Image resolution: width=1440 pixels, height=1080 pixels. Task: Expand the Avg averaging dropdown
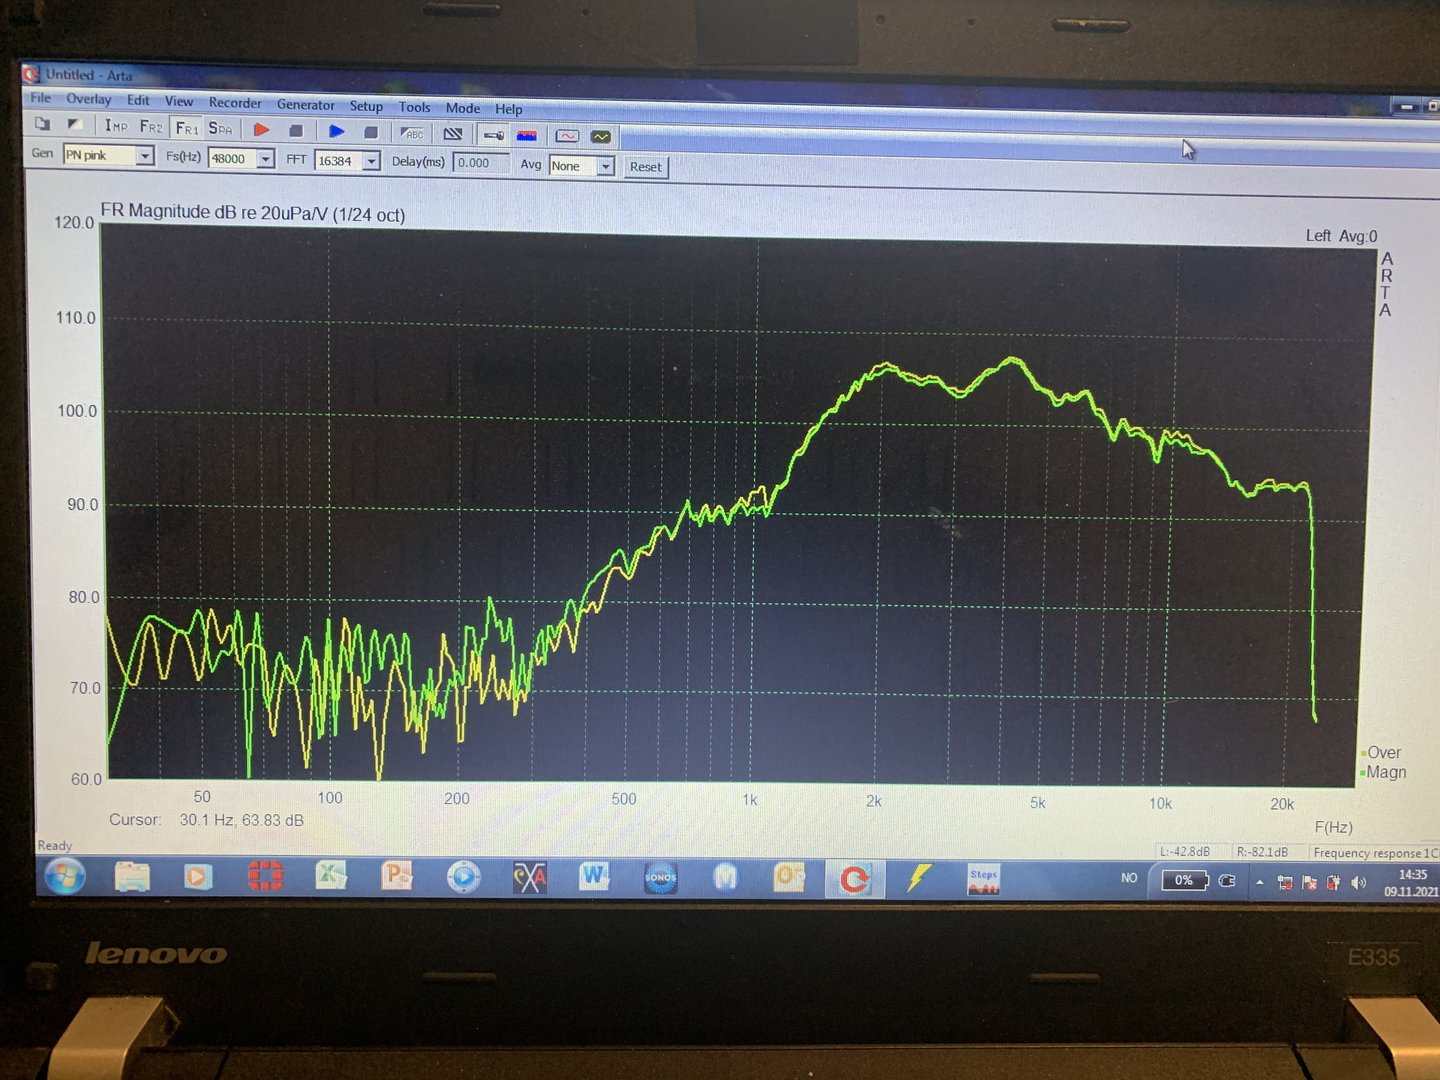605,167
